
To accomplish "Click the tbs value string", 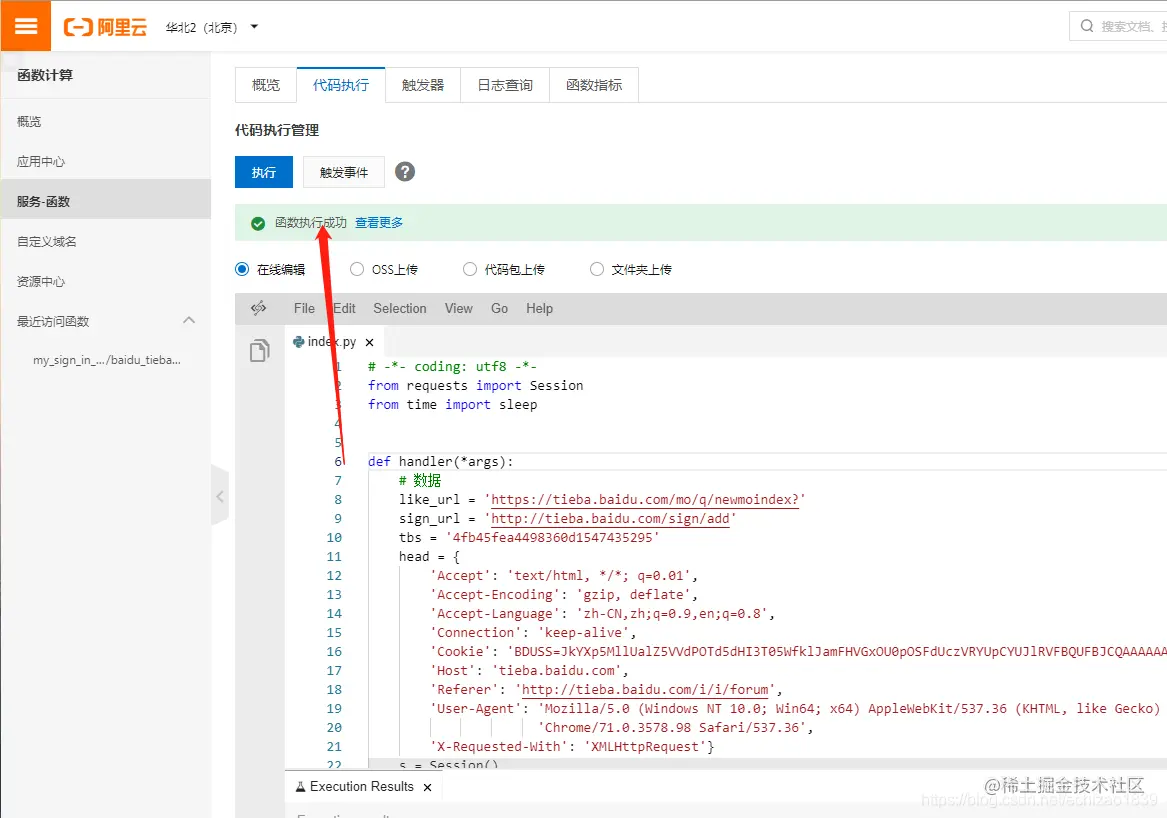I will click(x=552, y=537).
